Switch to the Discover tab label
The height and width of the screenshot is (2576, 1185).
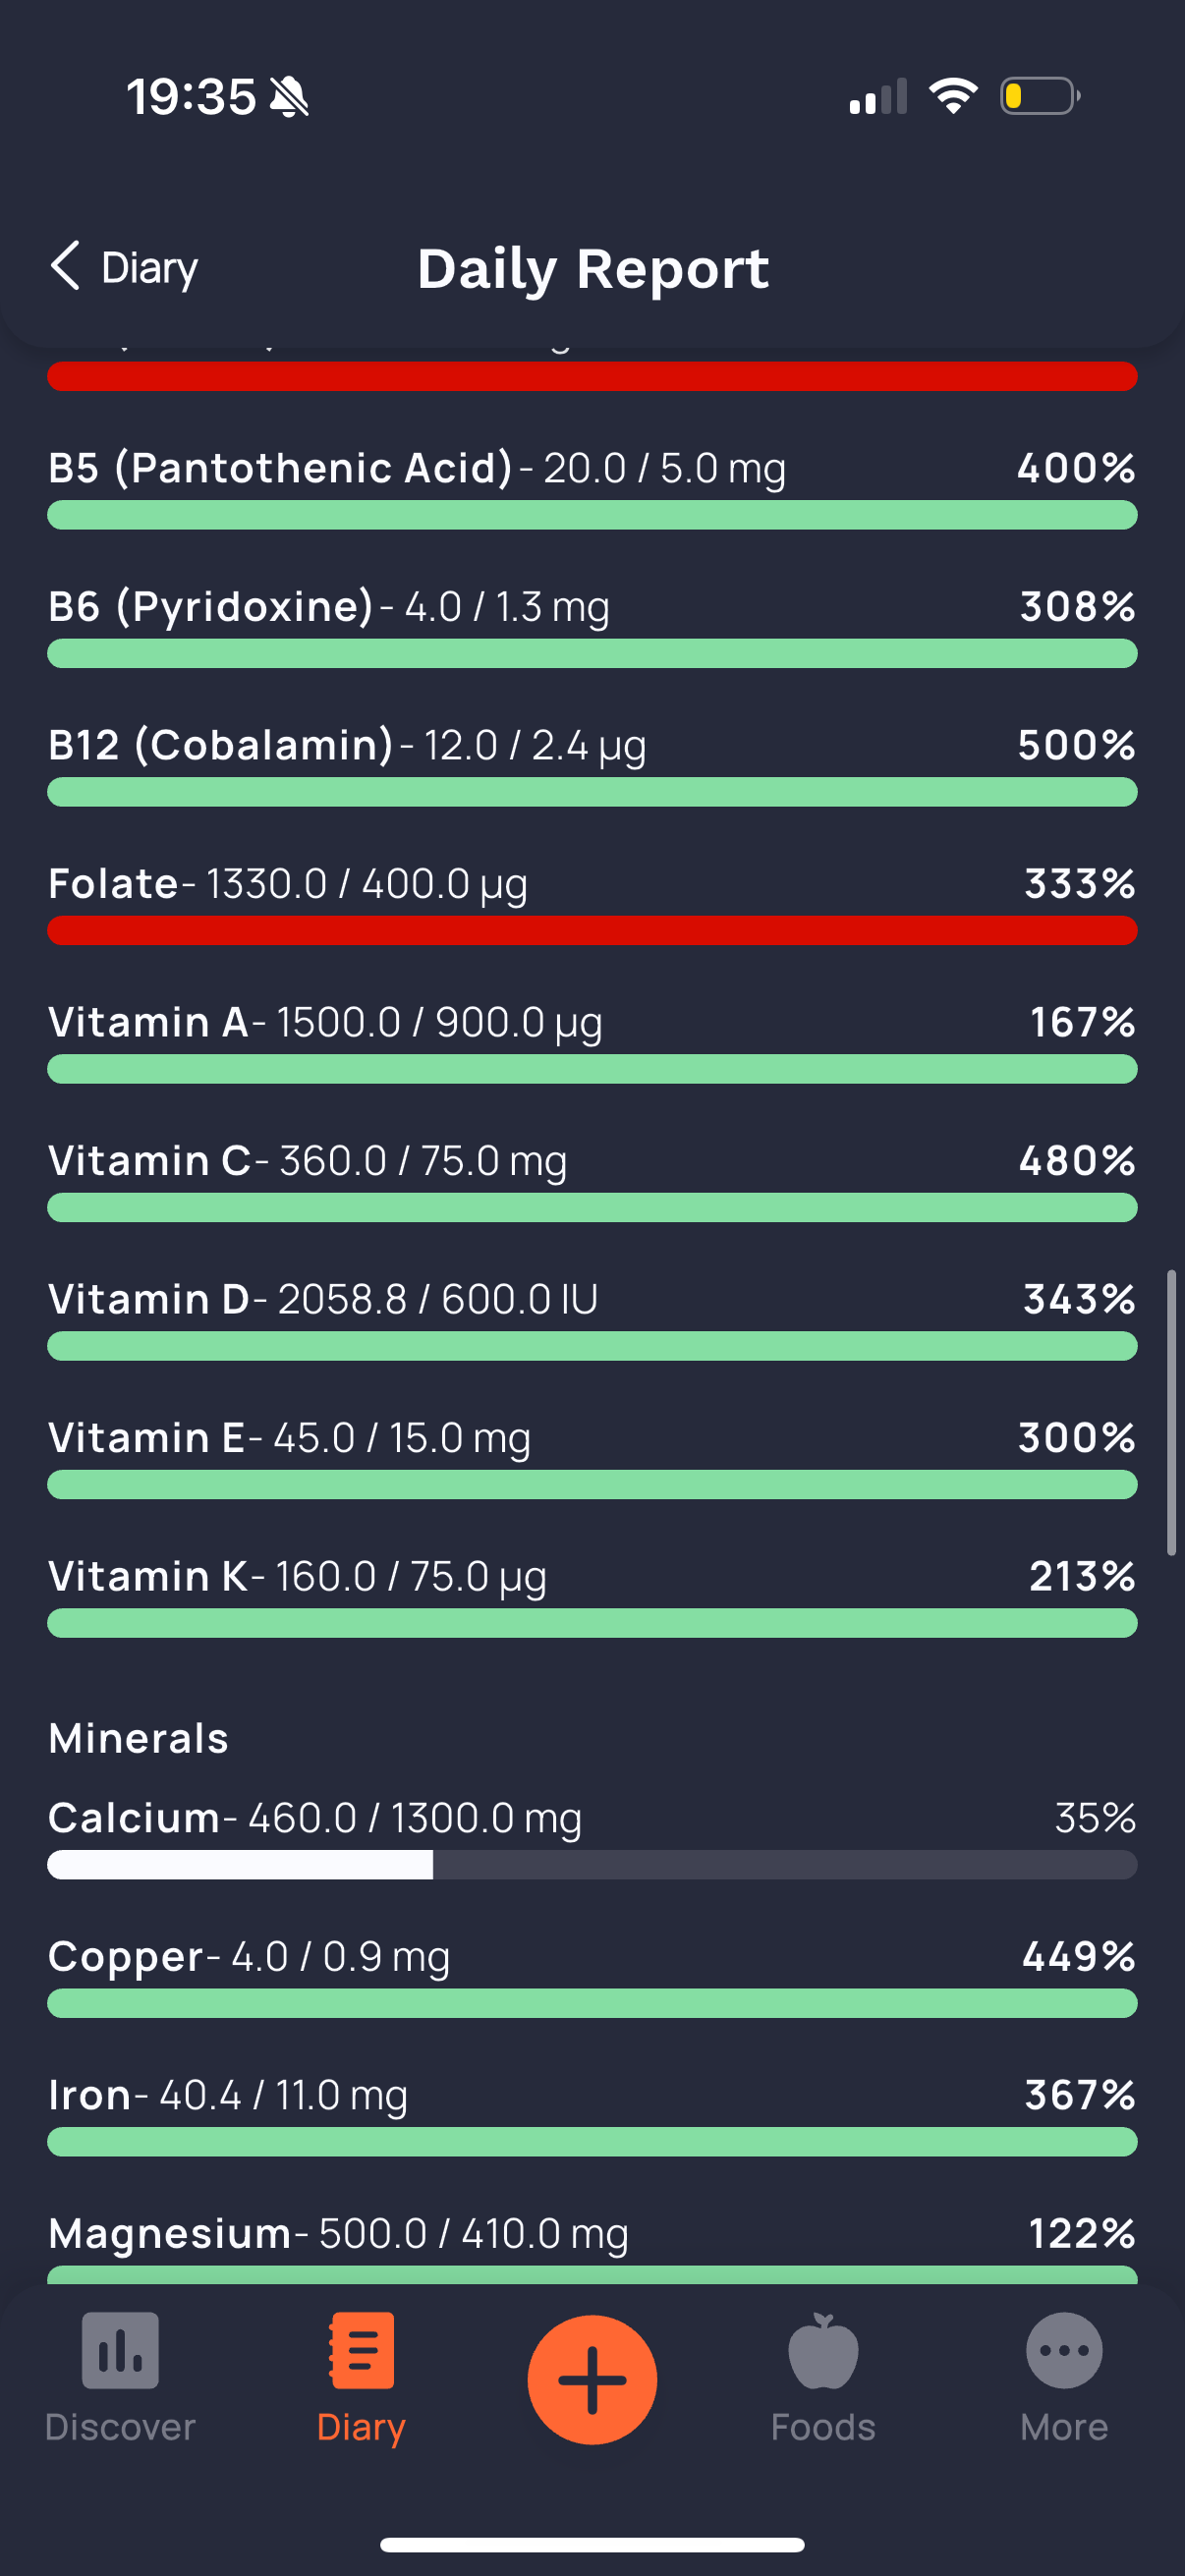click(x=120, y=2427)
